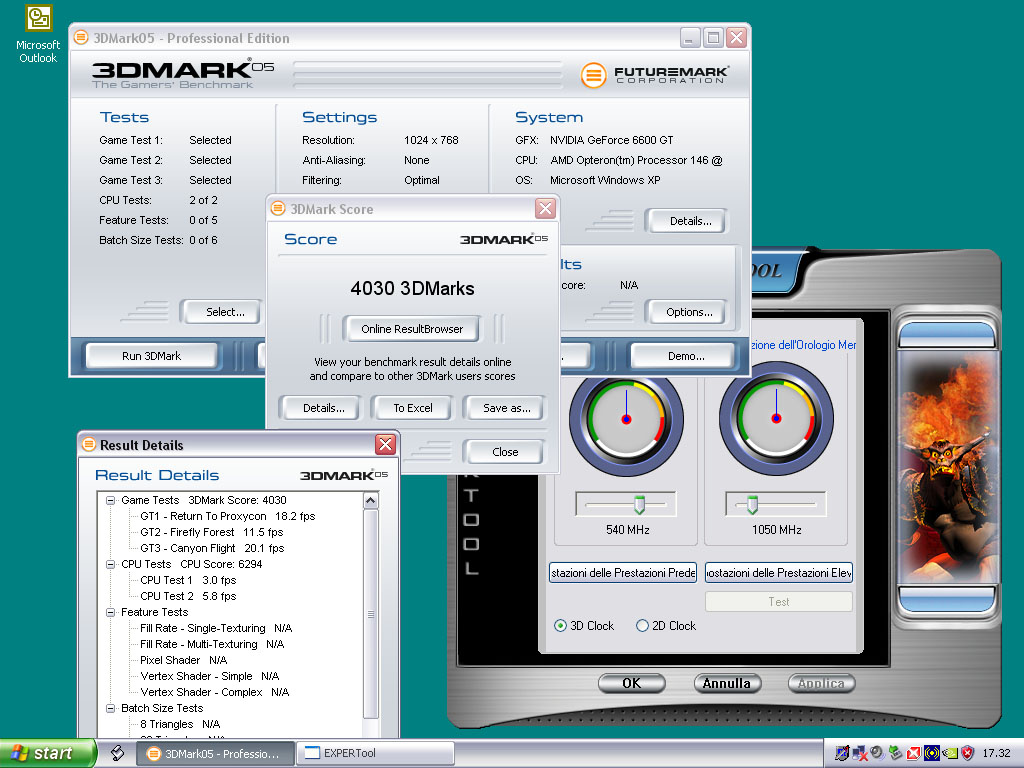Click the '4030 3DMarks' score text
This screenshot has width=1024, height=768.
pos(412,288)
